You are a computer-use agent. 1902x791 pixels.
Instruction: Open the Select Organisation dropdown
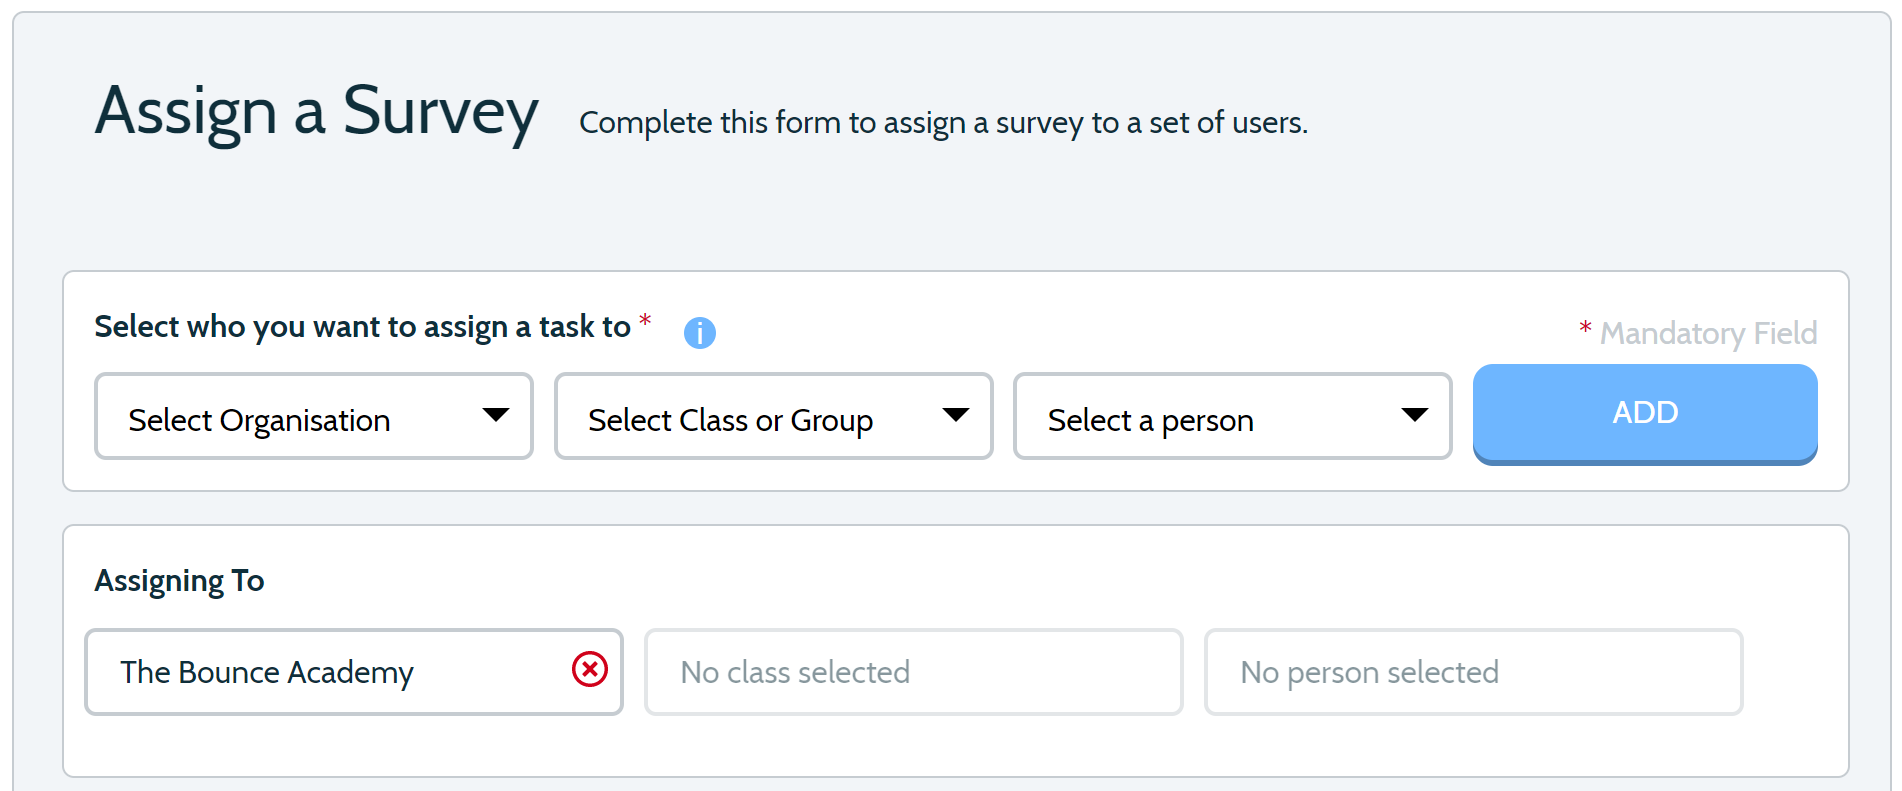coord(314,416)
